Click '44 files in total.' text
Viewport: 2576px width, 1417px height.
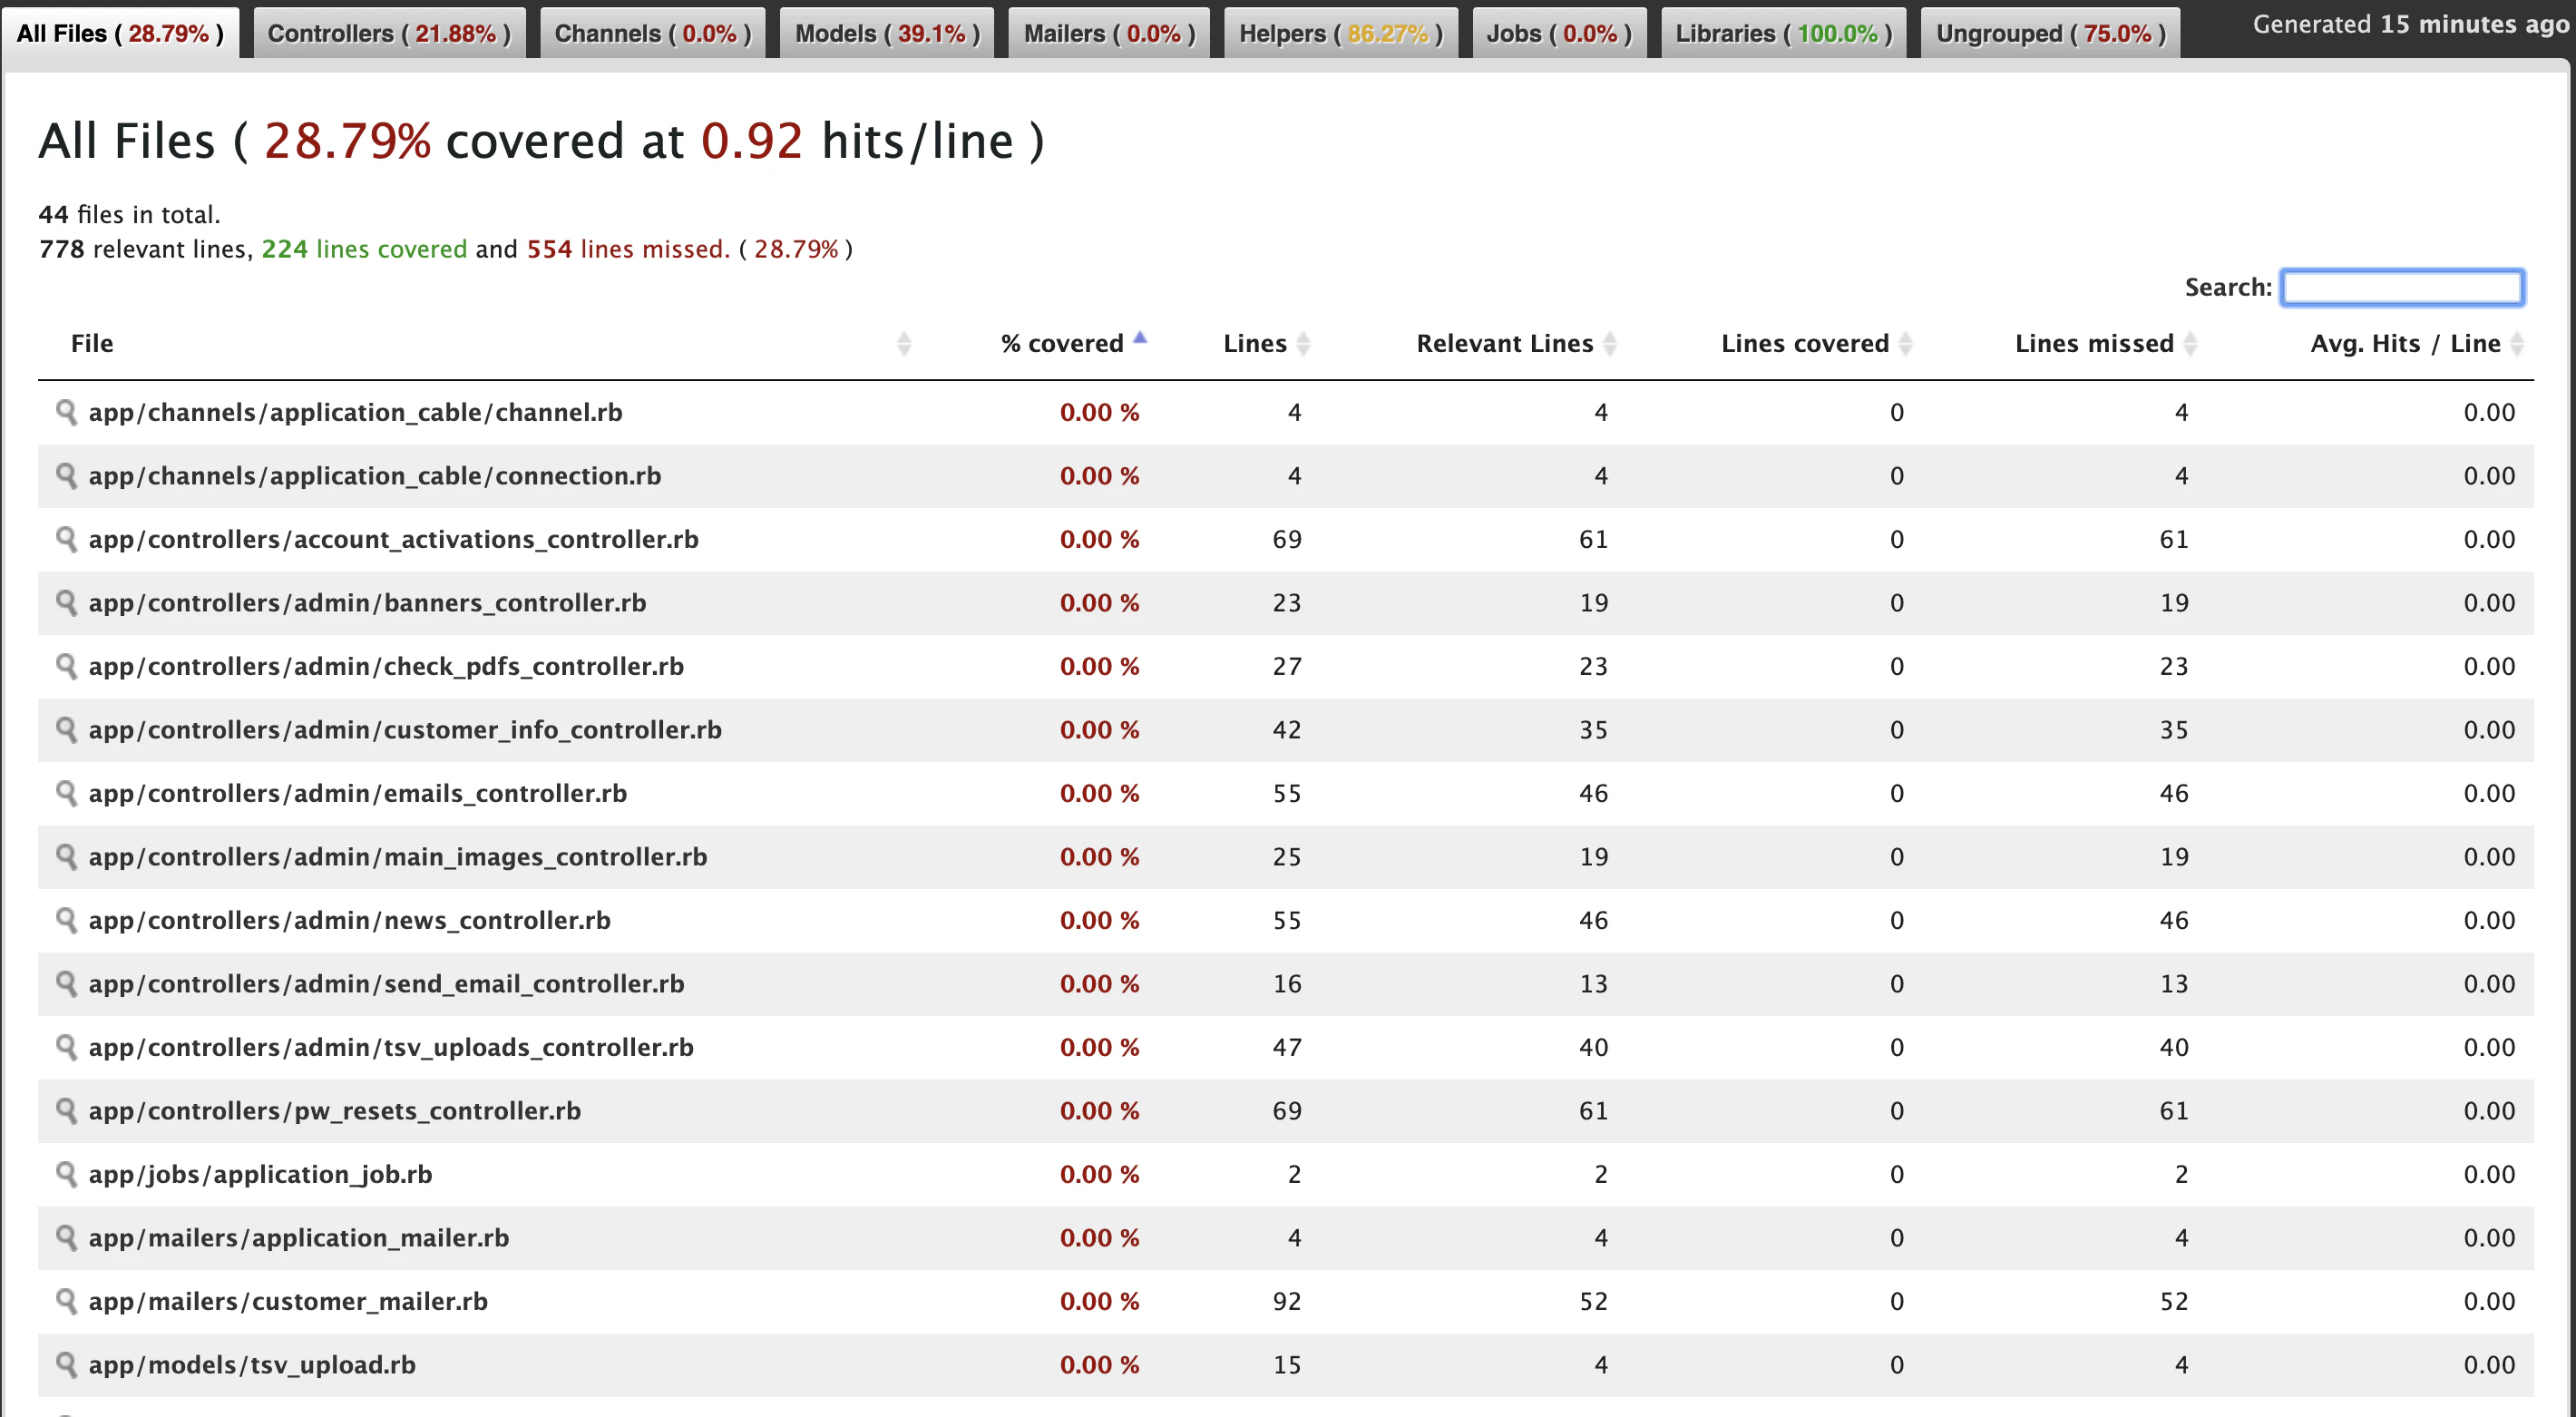tap(129, 215)
